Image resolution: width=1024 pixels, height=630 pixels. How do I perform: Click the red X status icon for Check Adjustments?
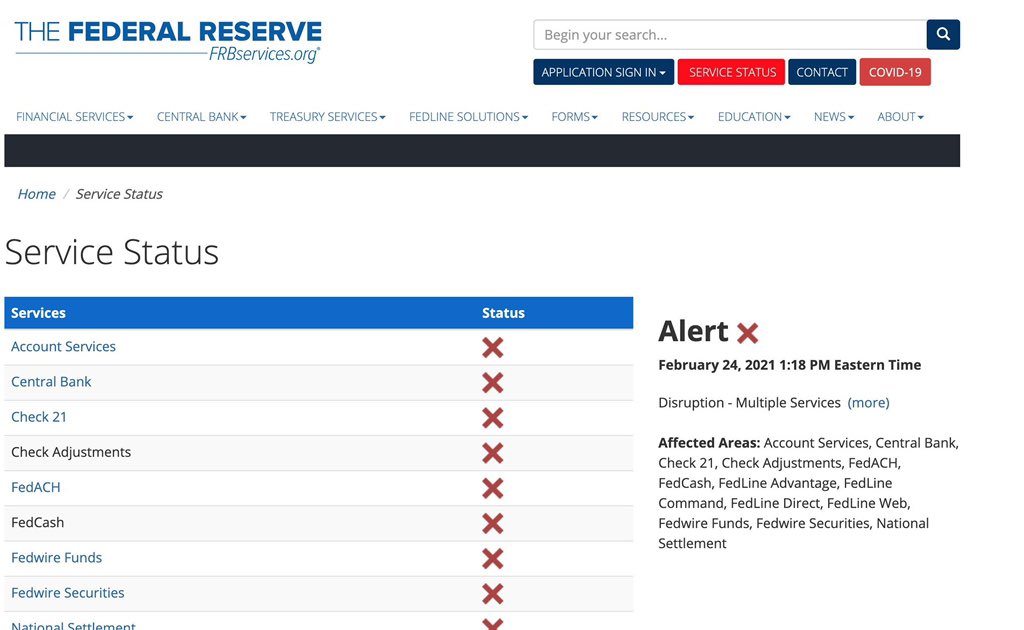pos(492,453)
